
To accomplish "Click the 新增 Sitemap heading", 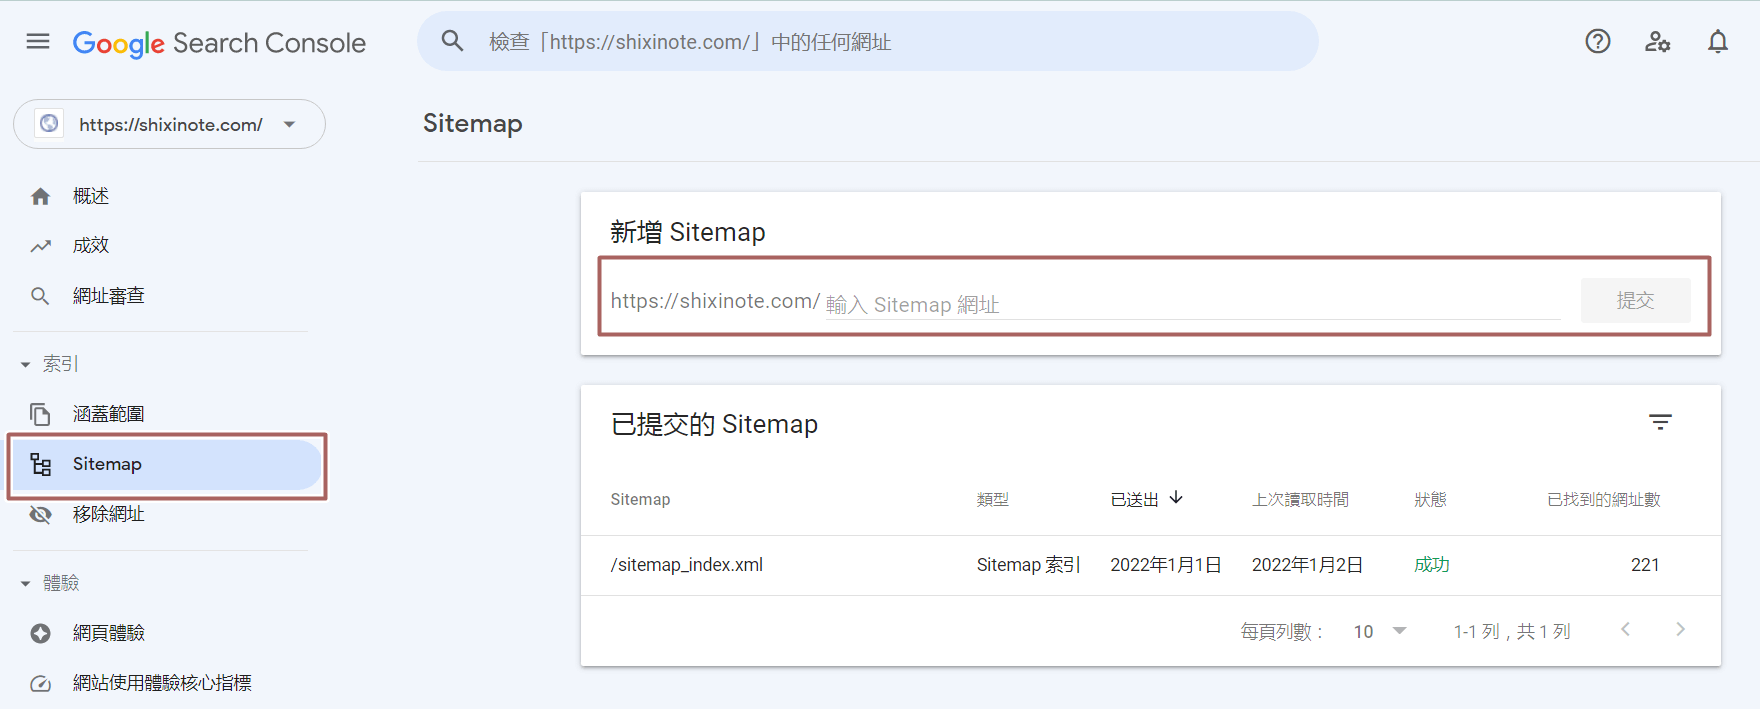I will coord(688,232).
